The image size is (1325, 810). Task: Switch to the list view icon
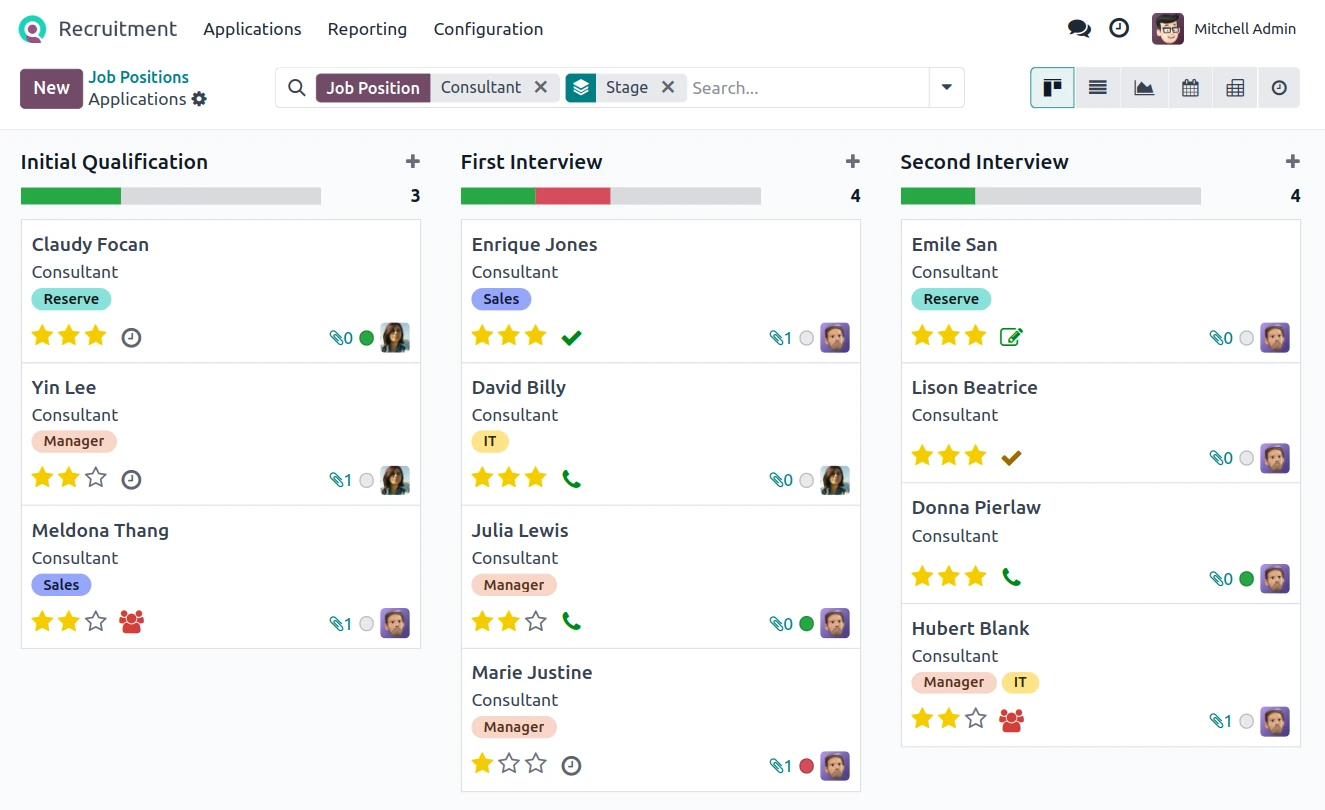pos(1097,88)
